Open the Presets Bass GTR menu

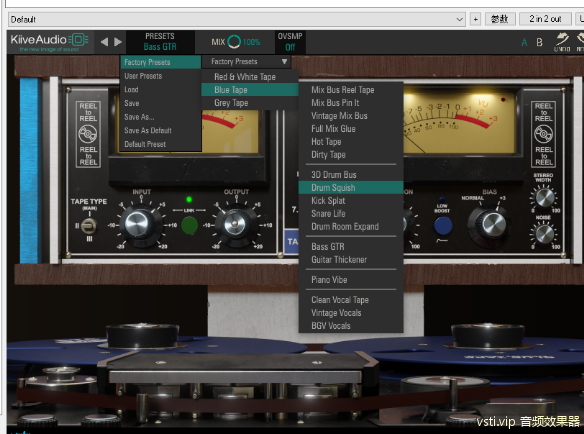(x=160, y=42)
